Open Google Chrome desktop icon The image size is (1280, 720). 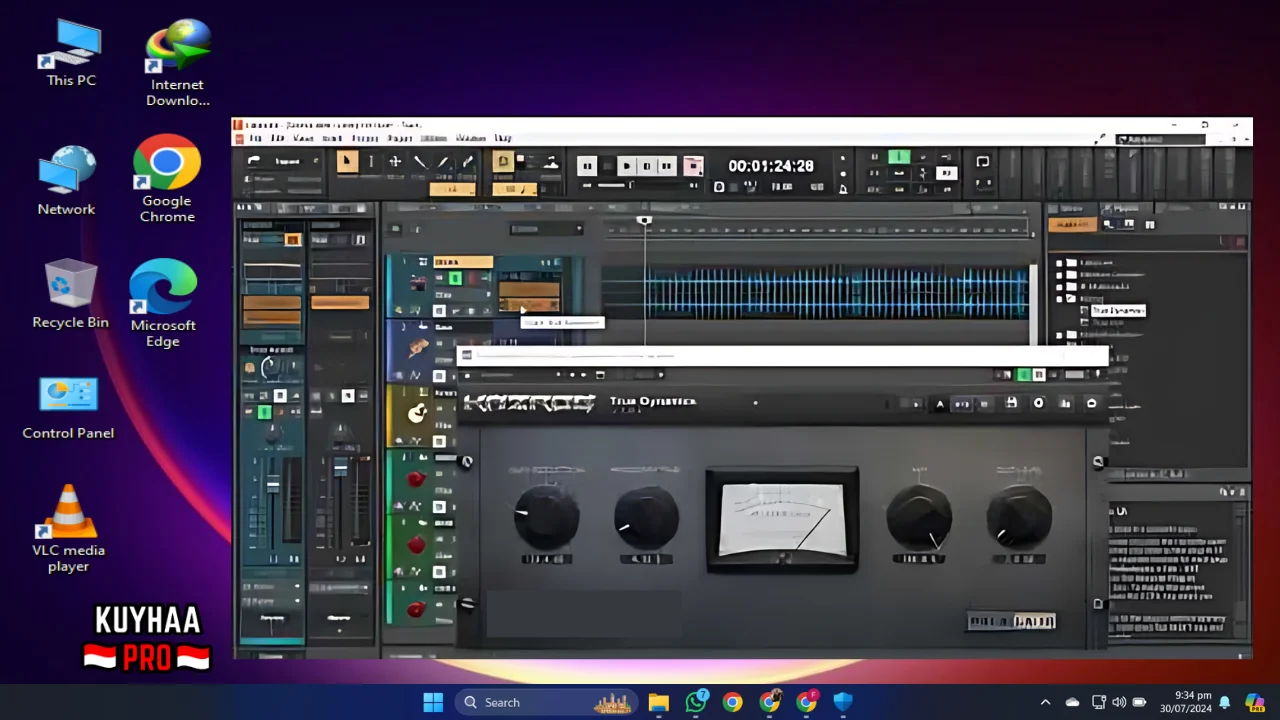[x=167, y=178]
